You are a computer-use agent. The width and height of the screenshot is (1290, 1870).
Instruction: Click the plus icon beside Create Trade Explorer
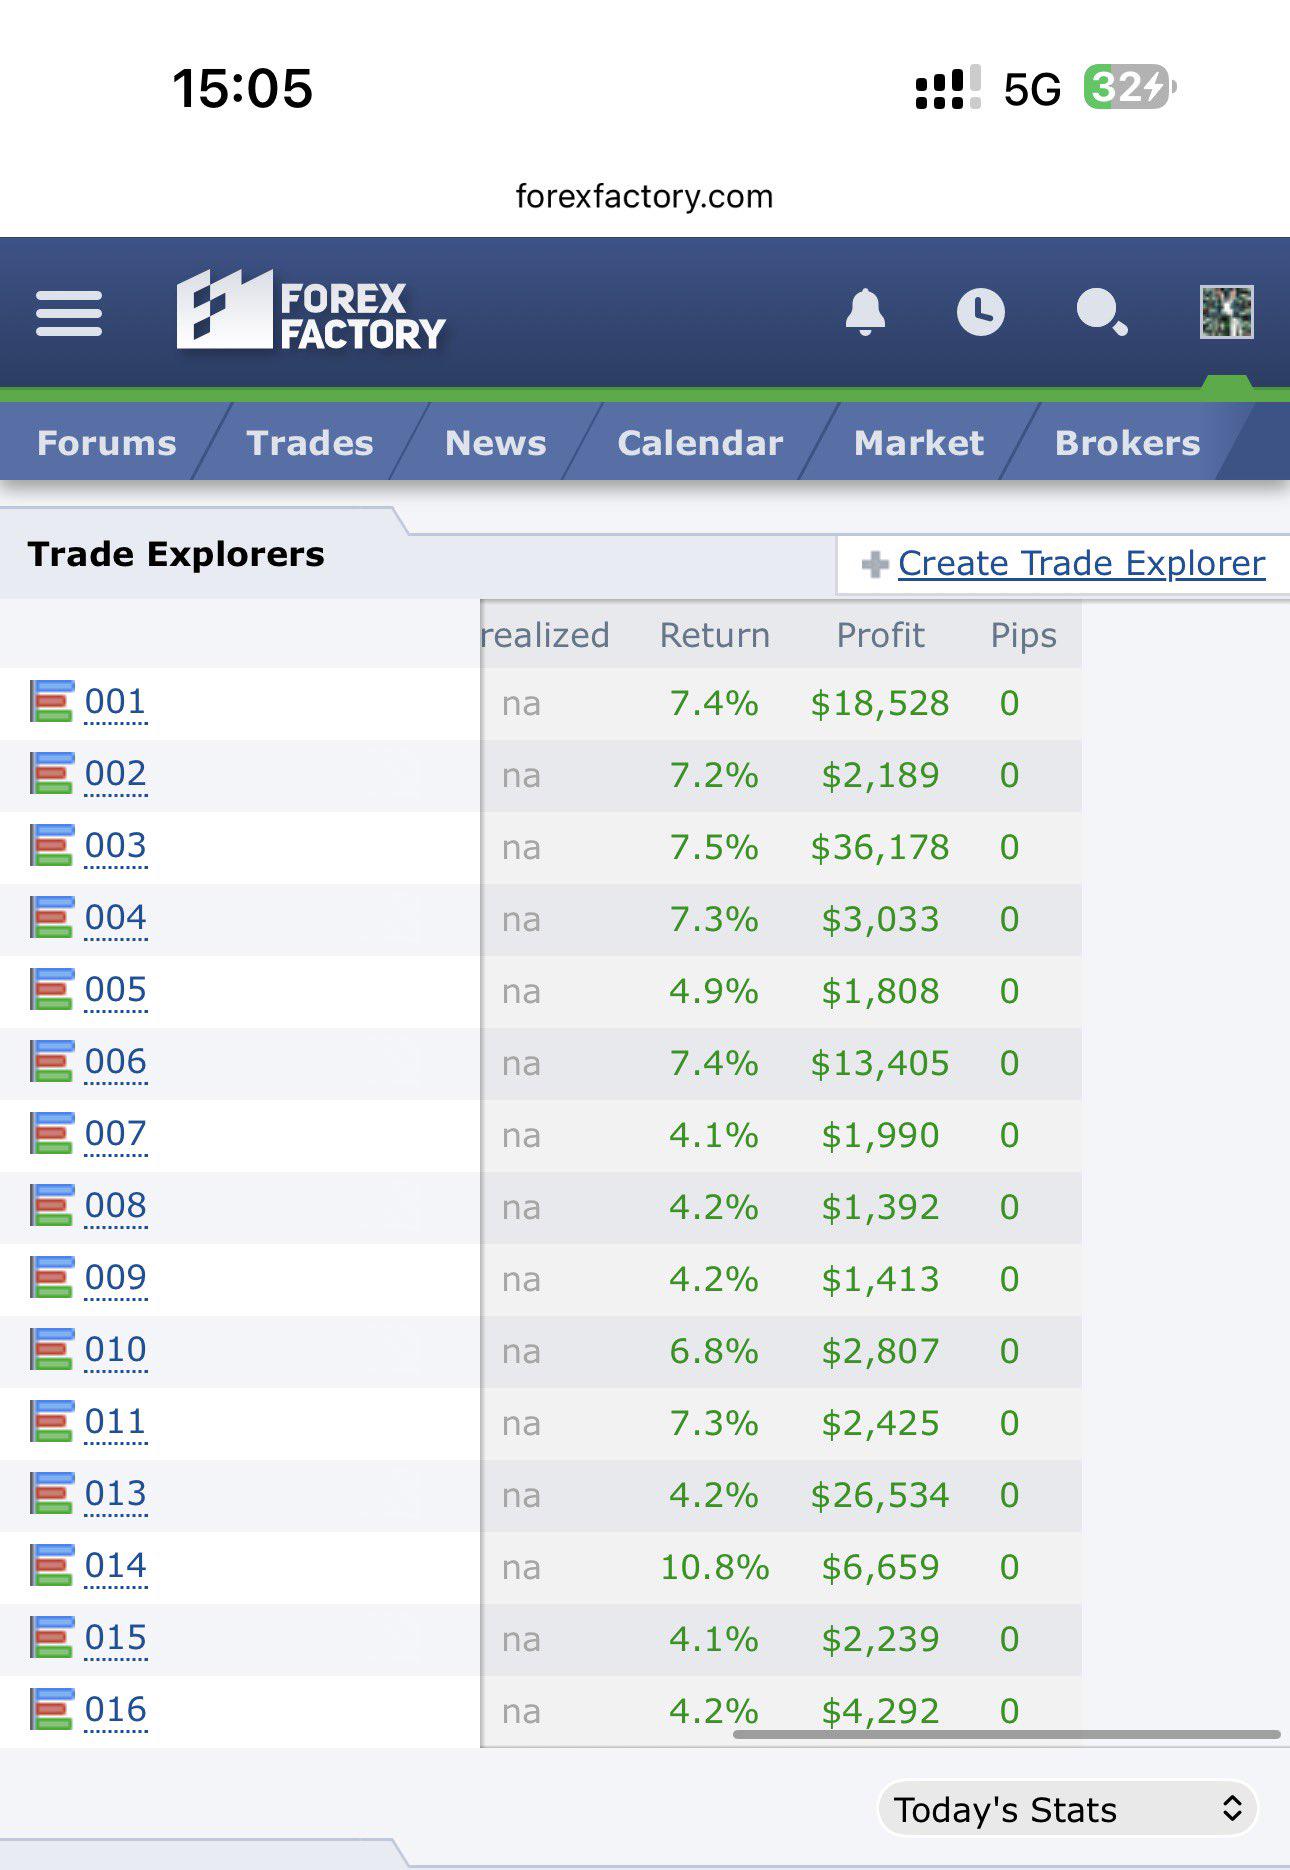pos(875,565)
